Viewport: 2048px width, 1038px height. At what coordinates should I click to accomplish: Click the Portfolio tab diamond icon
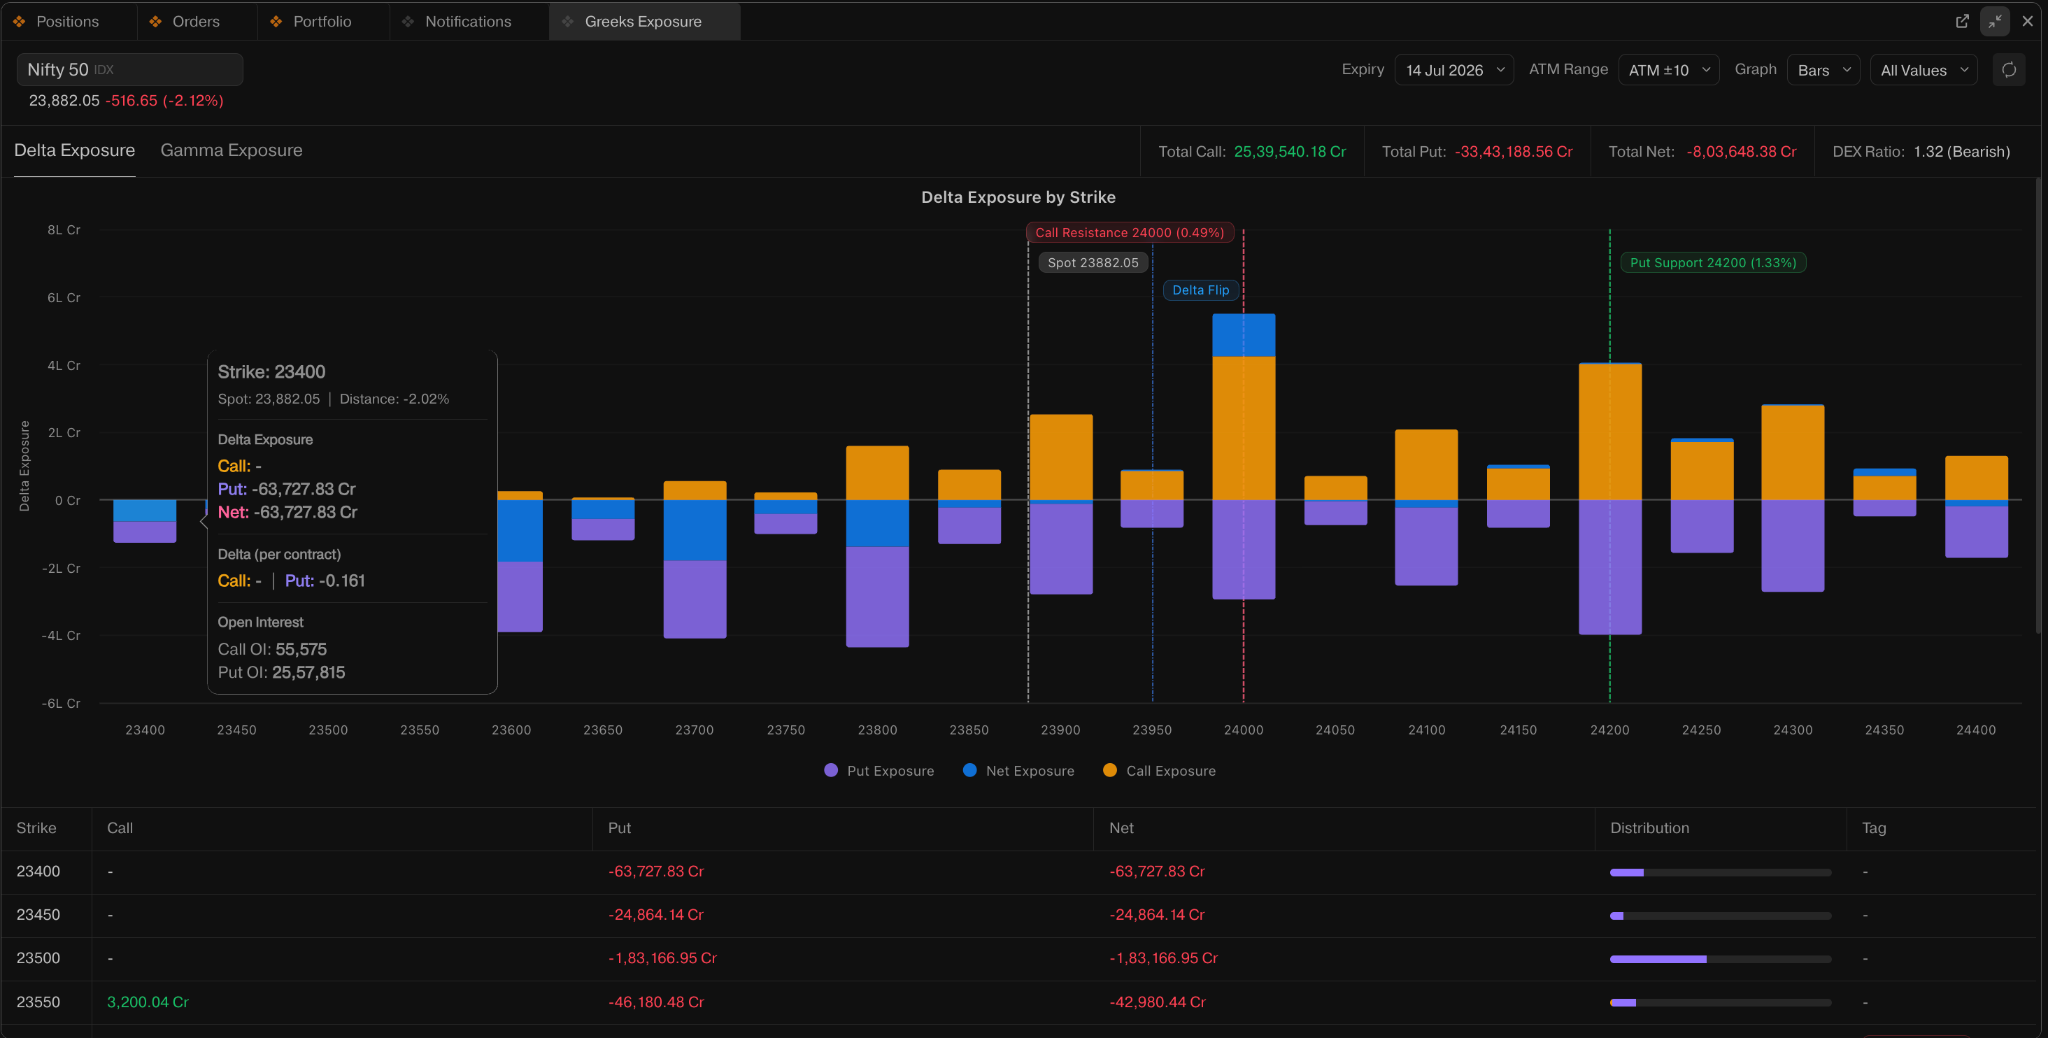[276, 21]
